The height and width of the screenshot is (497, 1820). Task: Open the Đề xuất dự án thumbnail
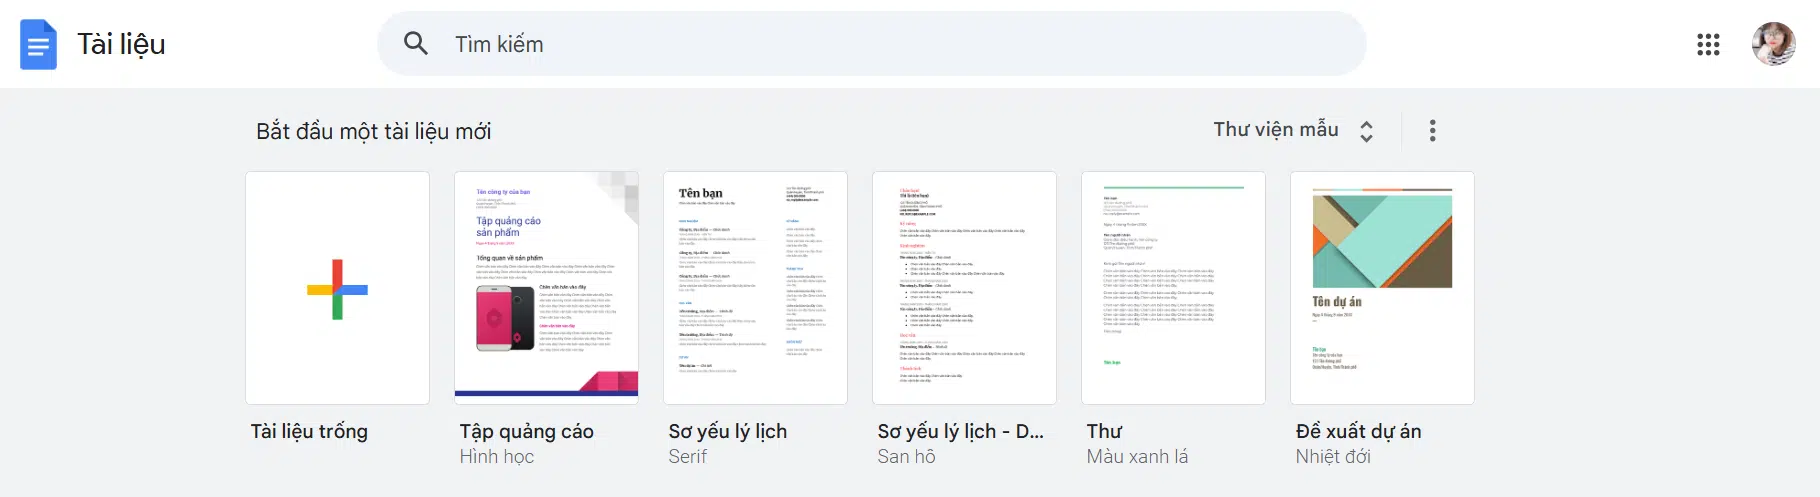[1382, 288]
